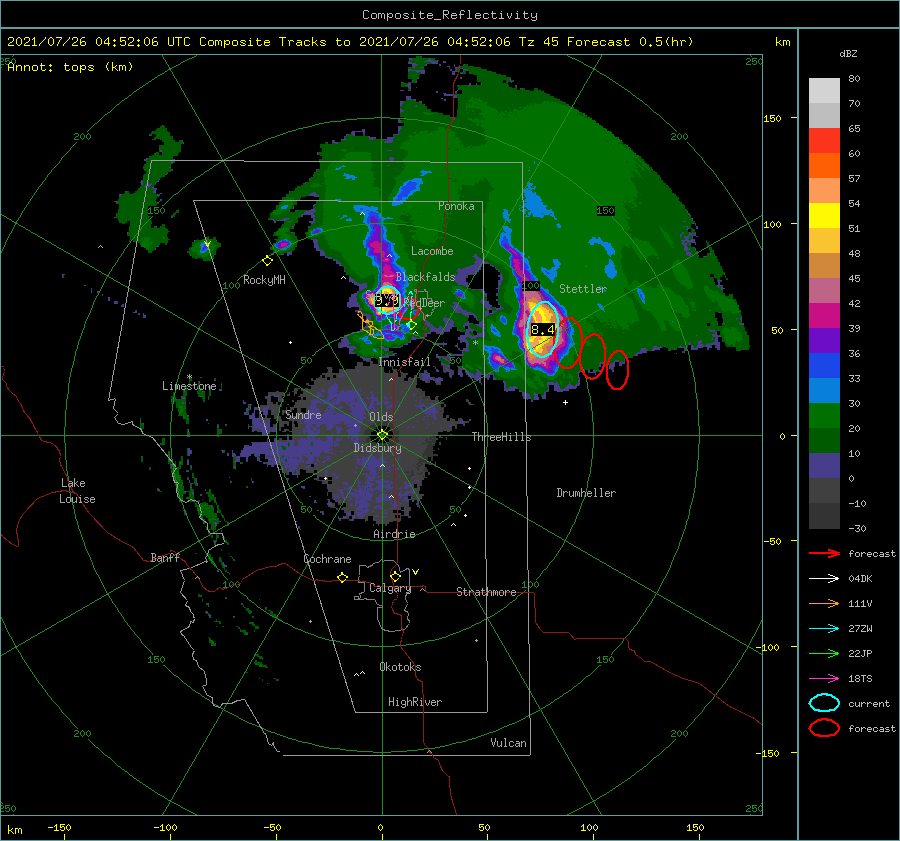Click the Ponoka city label
This screenshot has width=900, height=841.
pos(456,206)
